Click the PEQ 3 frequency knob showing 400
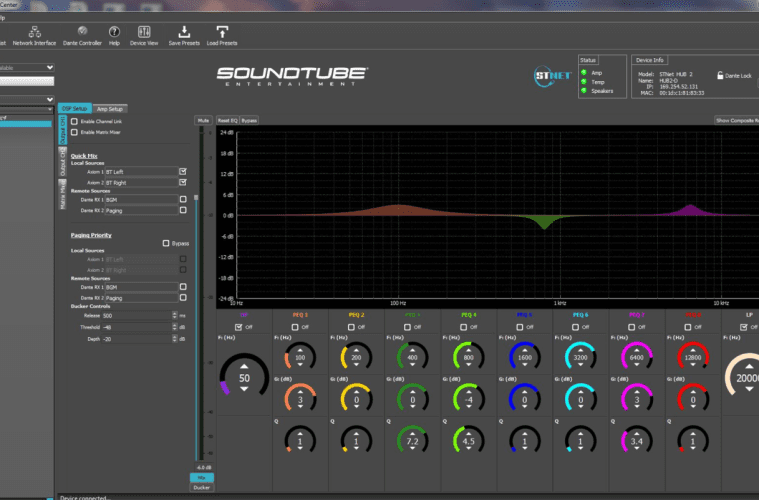The width and height of the screenshot is (759, 500). pyautogui.click(x=412, y=357)
